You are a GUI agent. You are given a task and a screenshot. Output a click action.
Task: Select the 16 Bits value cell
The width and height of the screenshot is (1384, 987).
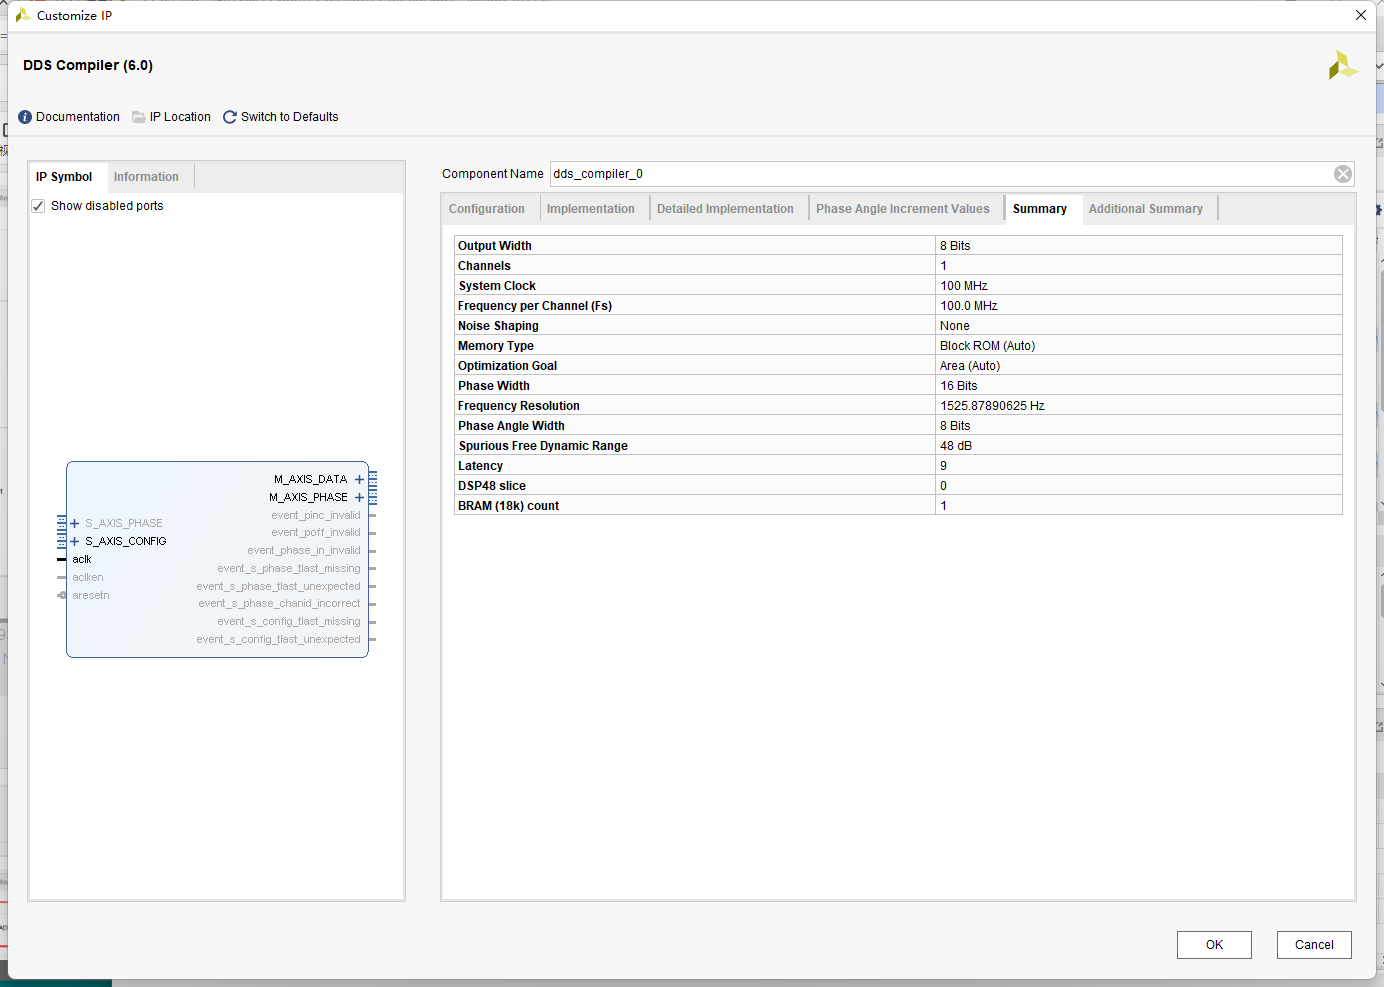point(959,386)
